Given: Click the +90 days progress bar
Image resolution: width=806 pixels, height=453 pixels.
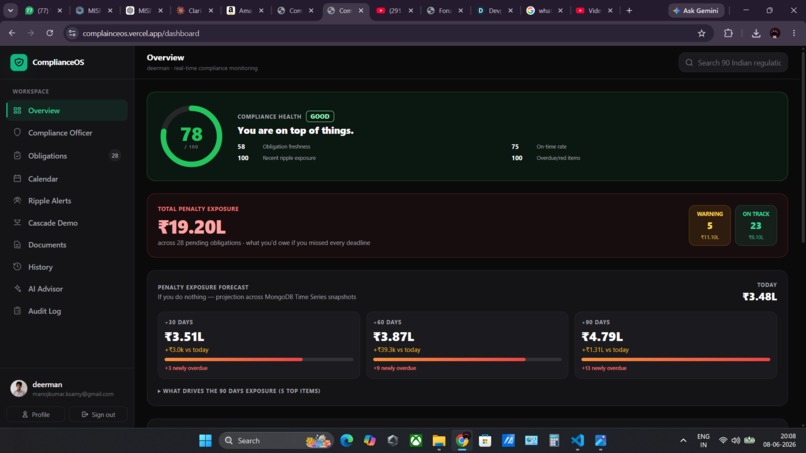Looking at the screenshot, I should tap(675, 359).
